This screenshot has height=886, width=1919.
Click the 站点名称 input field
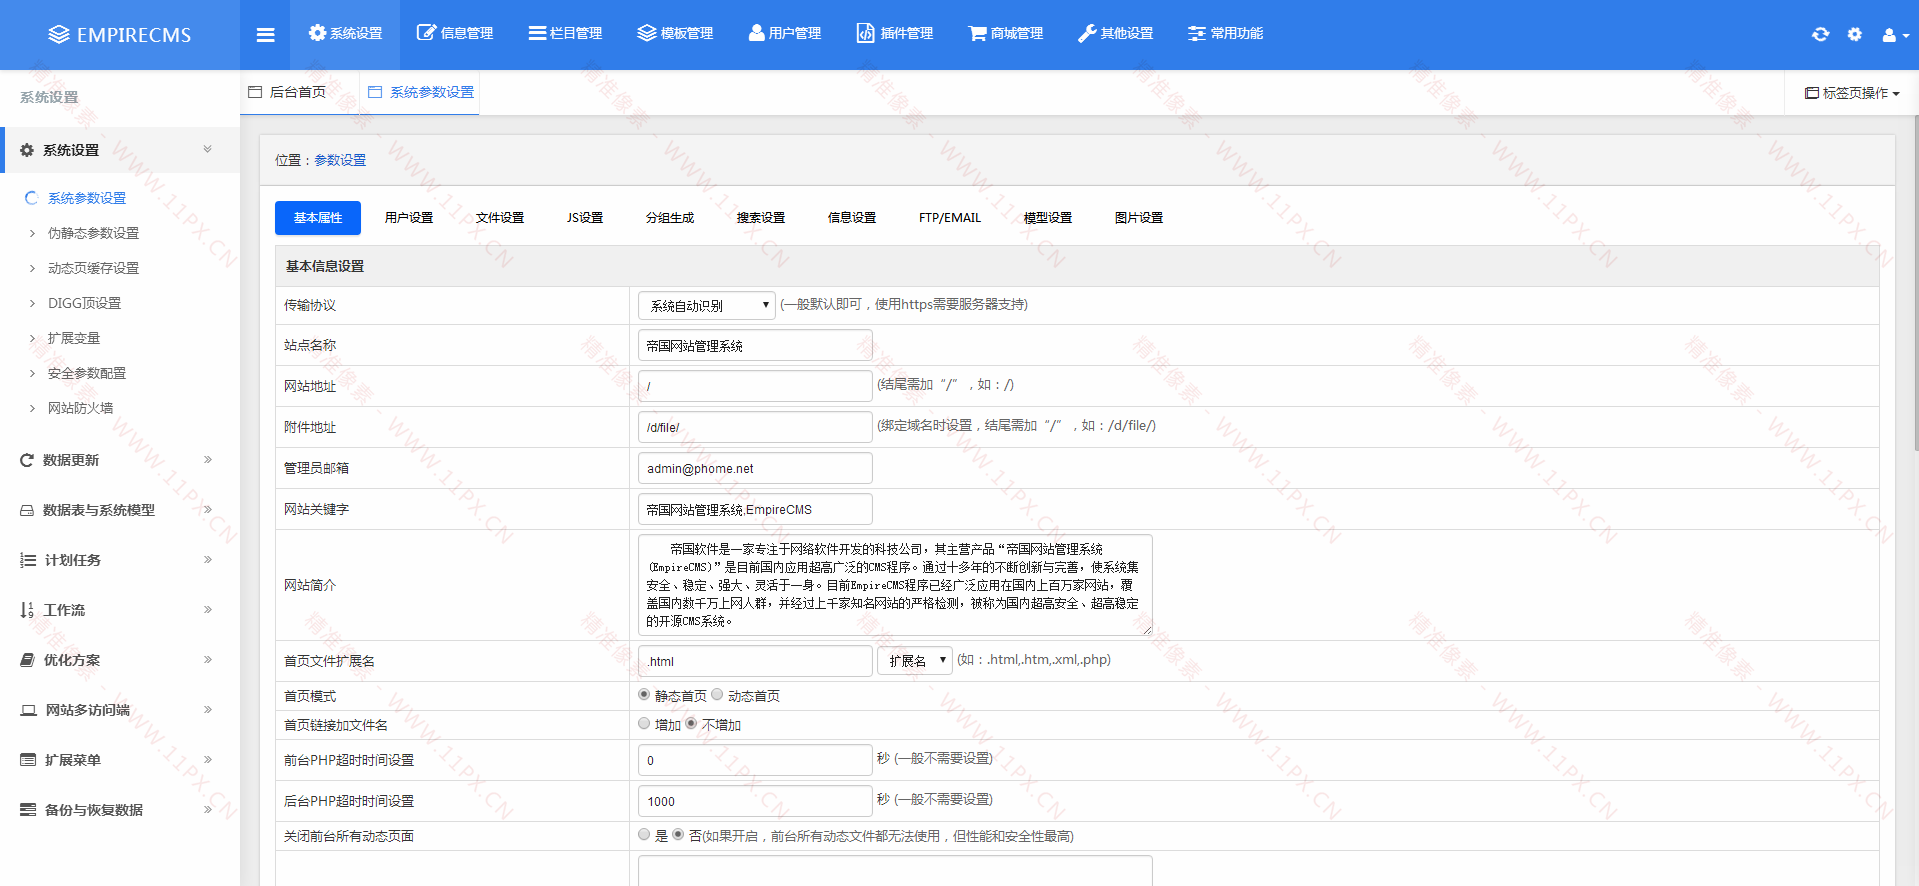coord(755,345)
